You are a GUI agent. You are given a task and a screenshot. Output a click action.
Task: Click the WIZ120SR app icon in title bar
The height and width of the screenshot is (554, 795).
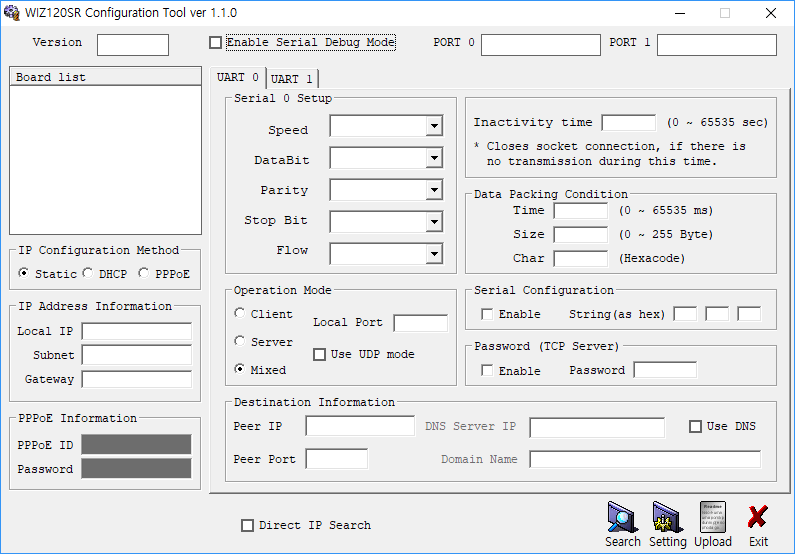tap(12, 13)
